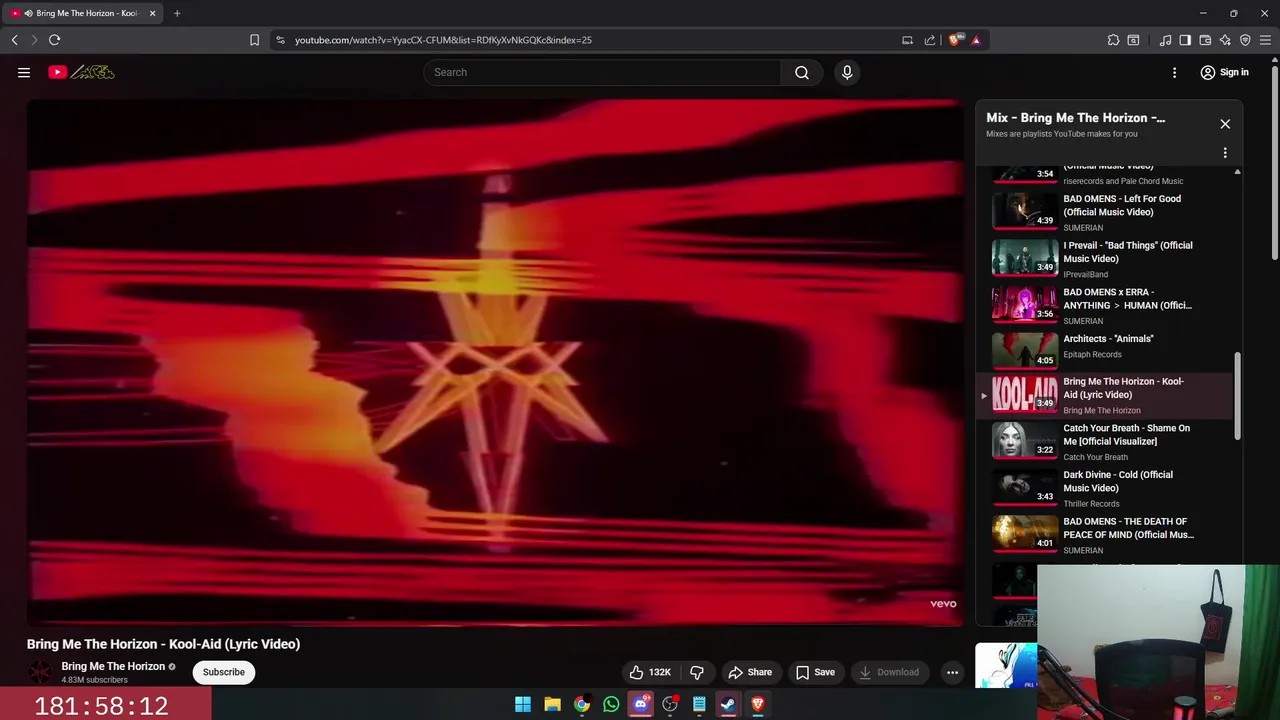Click Shame On Me thumbnail 3:22
This screenshot has width=1280, height=720.
pos(1024,440)
